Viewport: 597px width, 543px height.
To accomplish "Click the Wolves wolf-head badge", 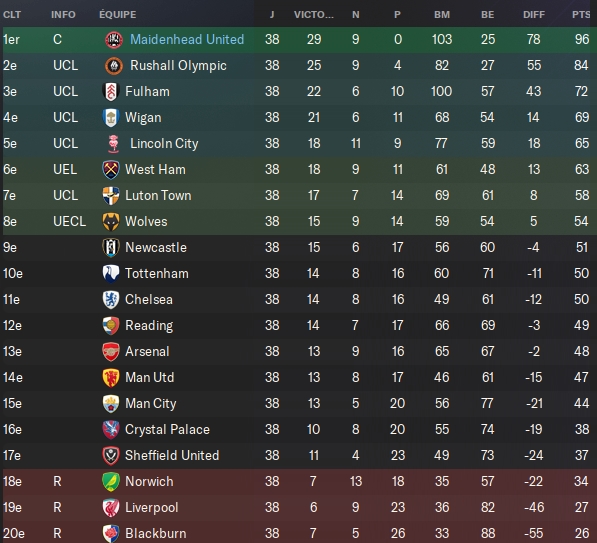I will [x=111, y=222].
